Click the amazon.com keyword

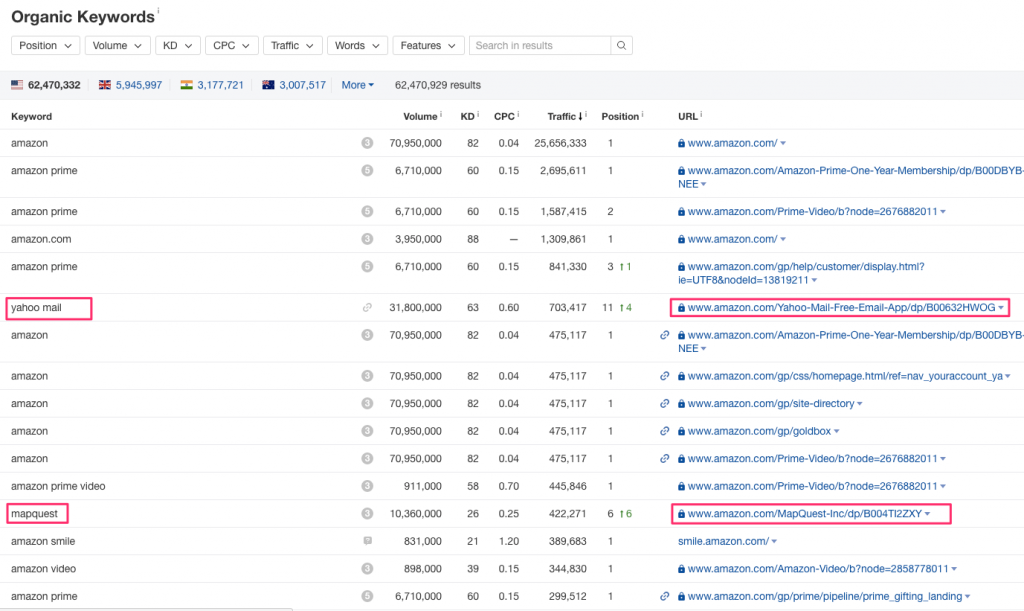point(41,239)
